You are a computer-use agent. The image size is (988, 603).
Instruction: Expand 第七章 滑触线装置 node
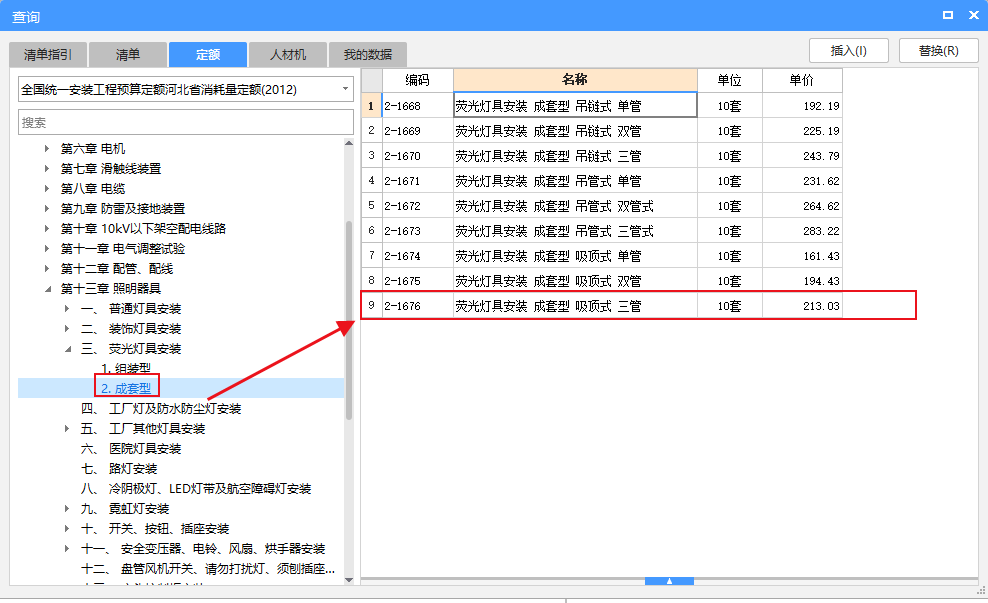coord(47,169)
